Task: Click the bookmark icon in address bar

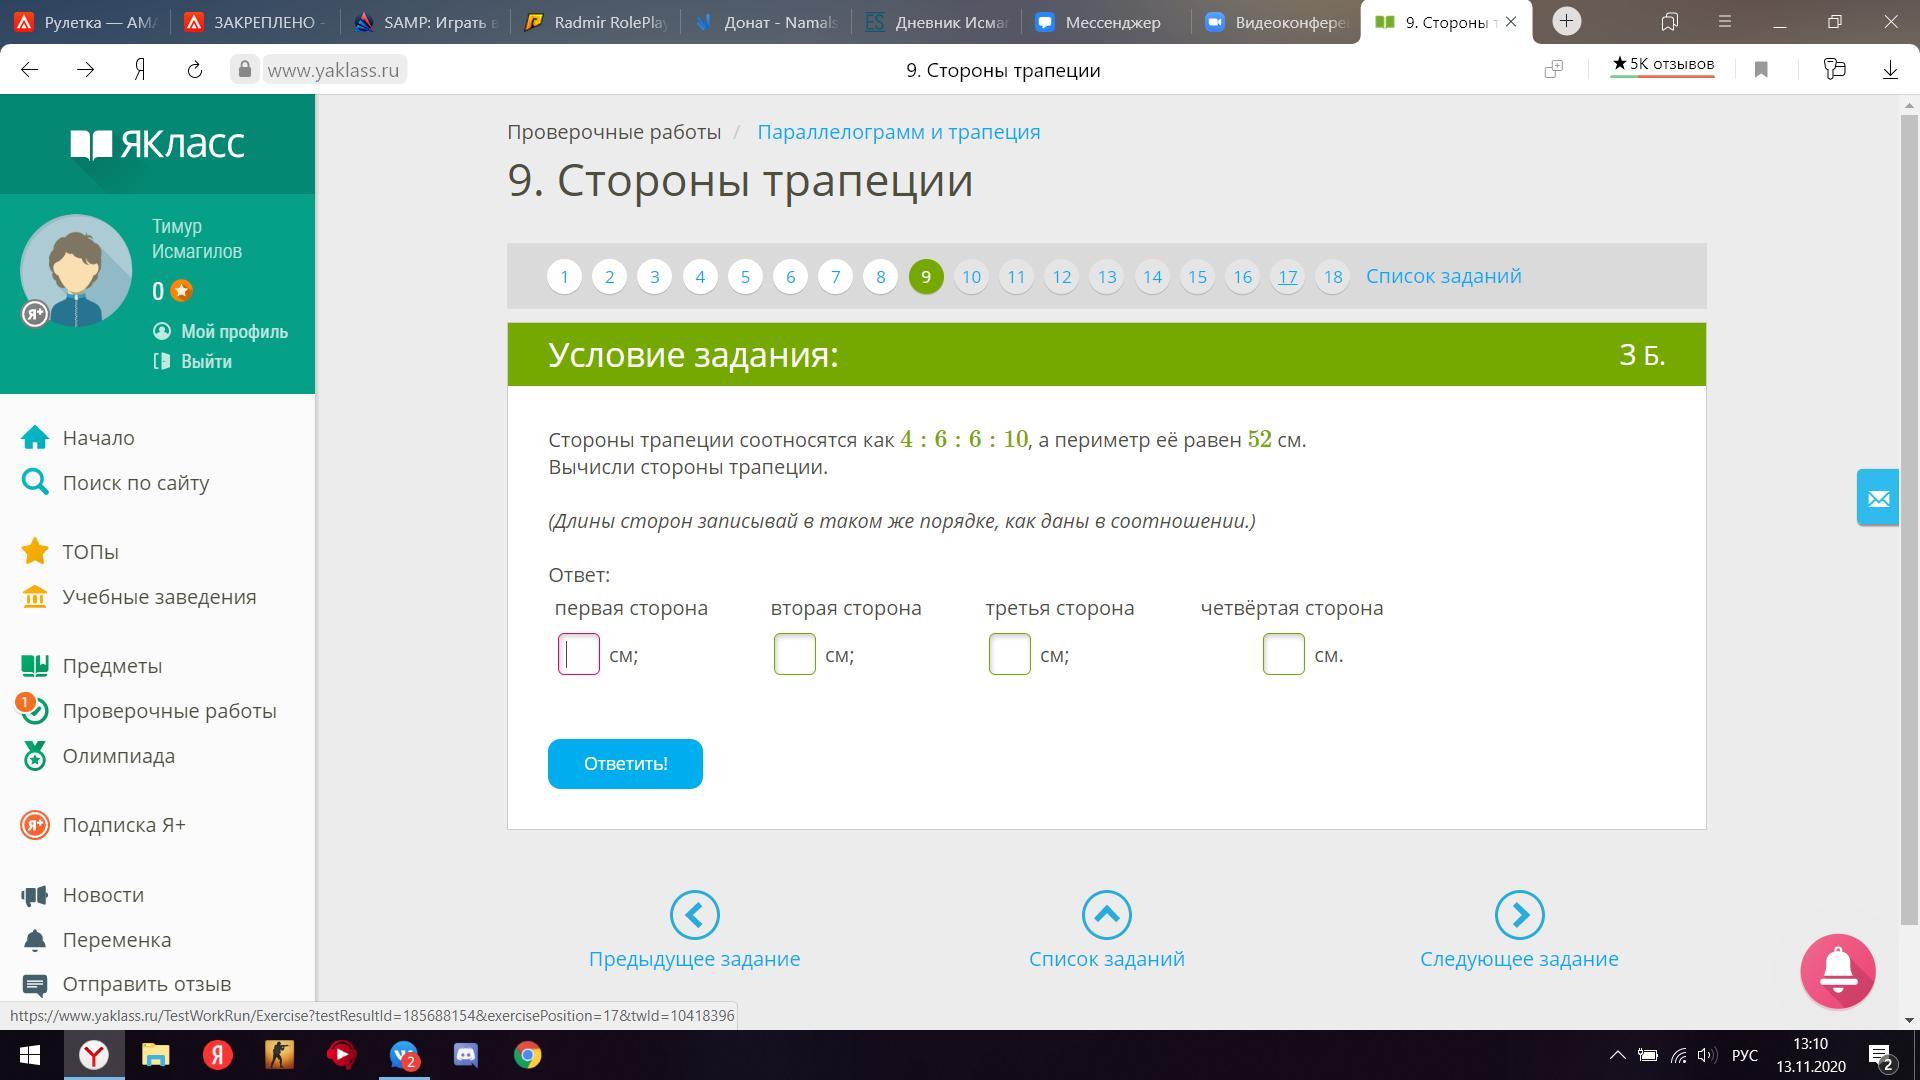Action: pos(1761,69)
